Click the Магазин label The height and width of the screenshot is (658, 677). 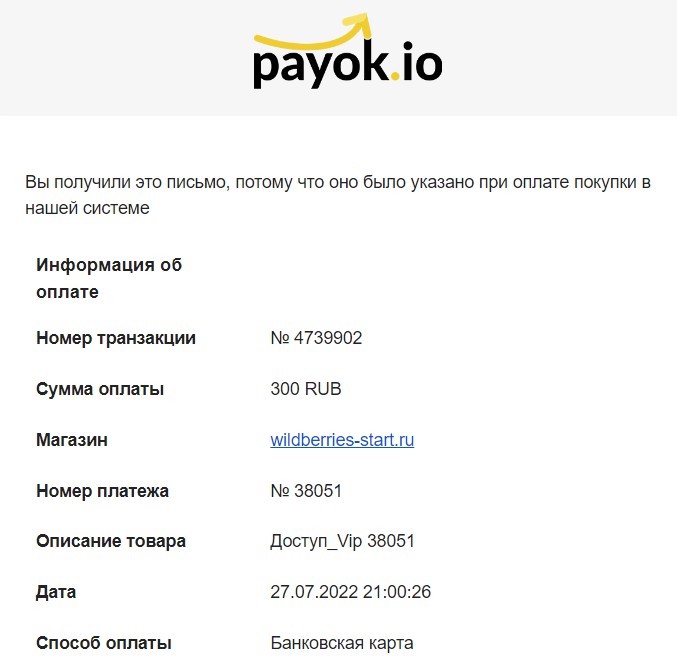[72, 440]
